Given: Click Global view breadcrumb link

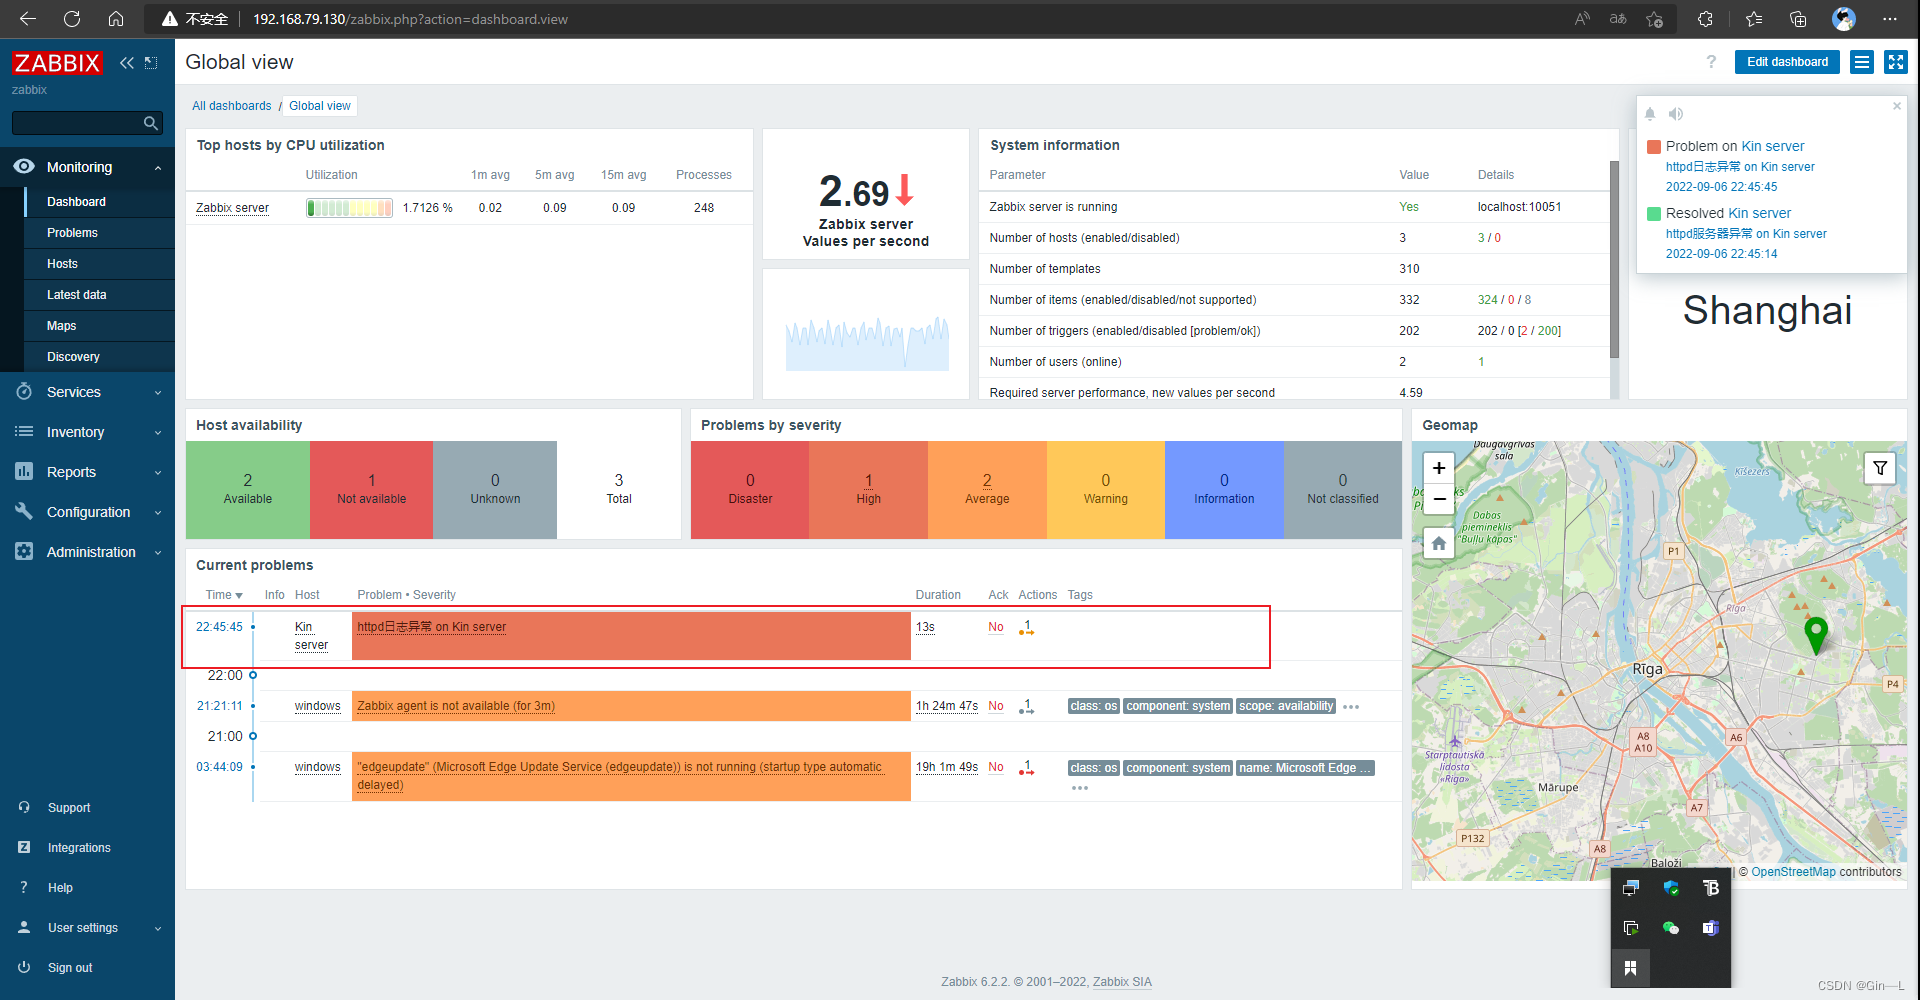Looking at the screenshot, I should pos(320,106).
